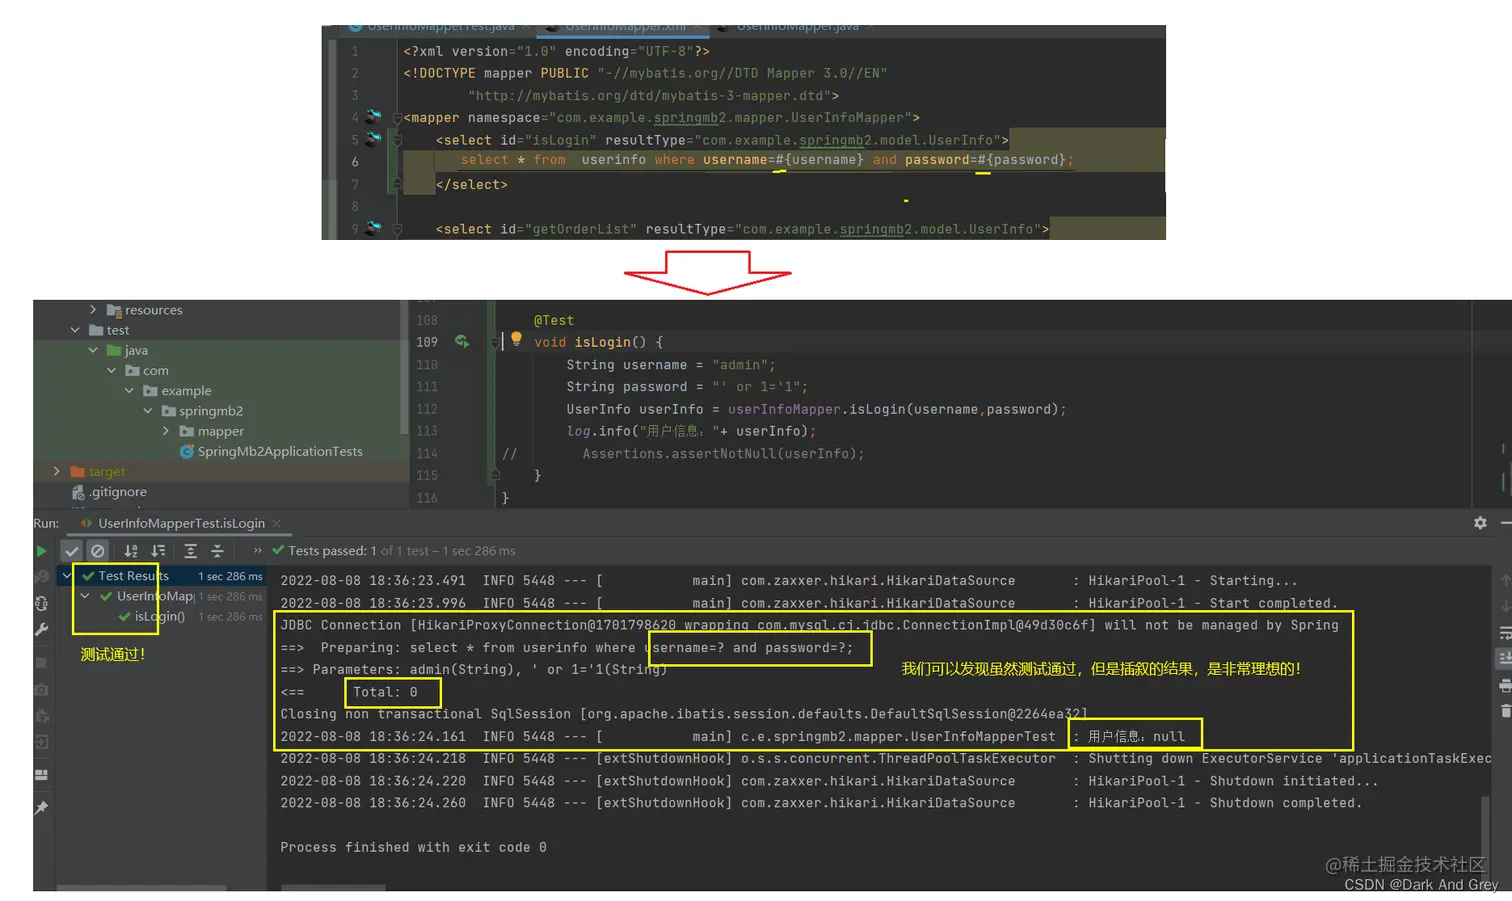
Task: Sort test results alphabetically
Action: tap(131, 551)
